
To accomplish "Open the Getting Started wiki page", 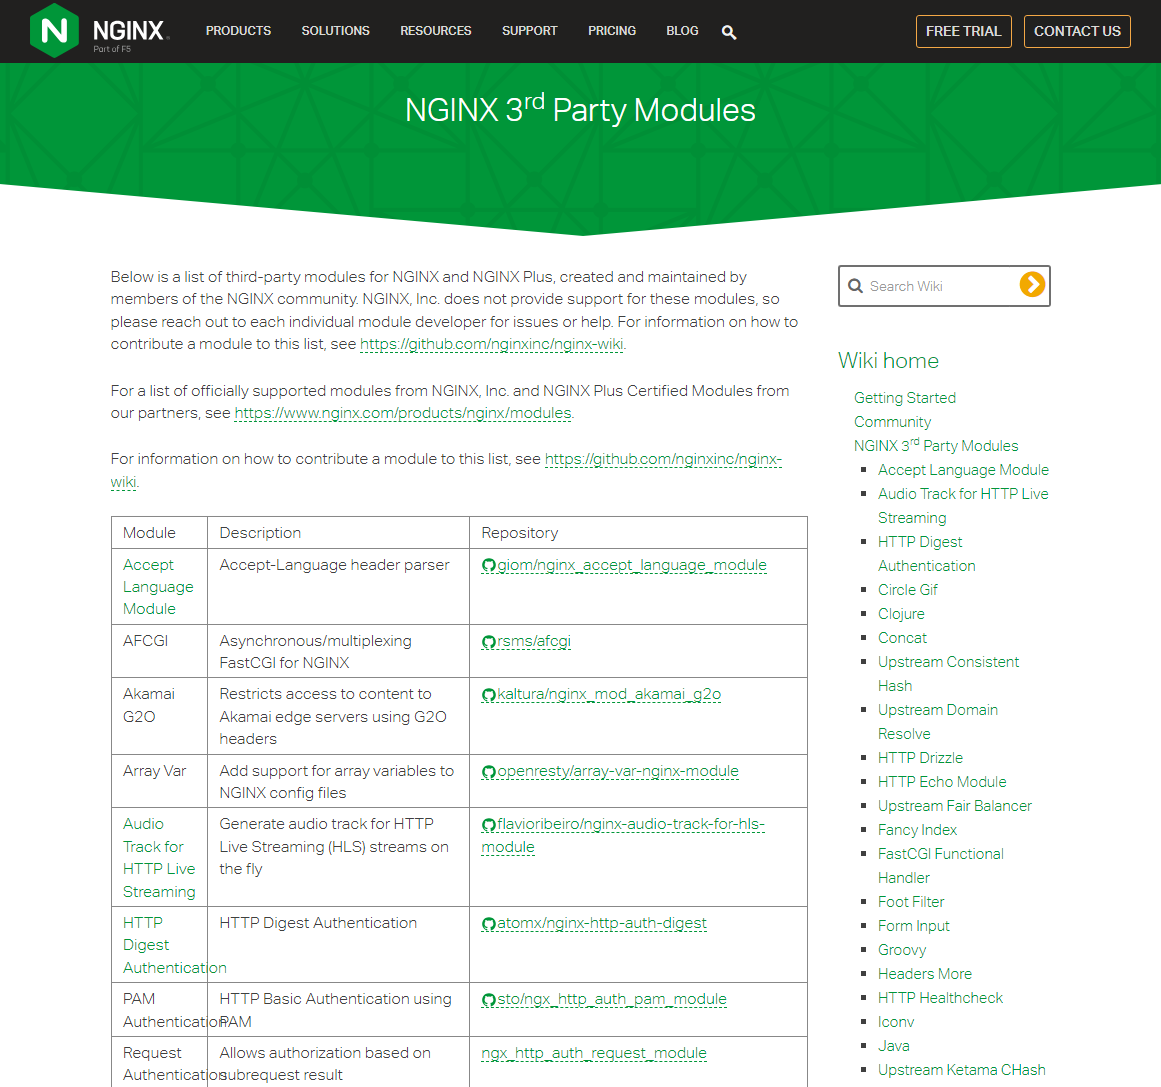I will pos(904,397).
